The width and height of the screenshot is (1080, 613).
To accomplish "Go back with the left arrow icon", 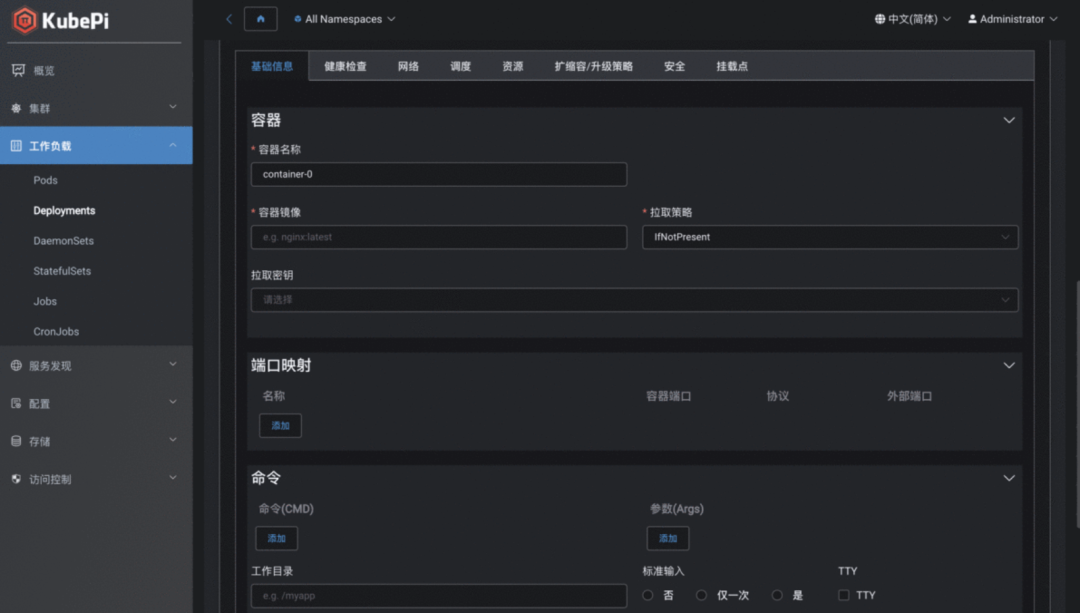I will point(229,19).
